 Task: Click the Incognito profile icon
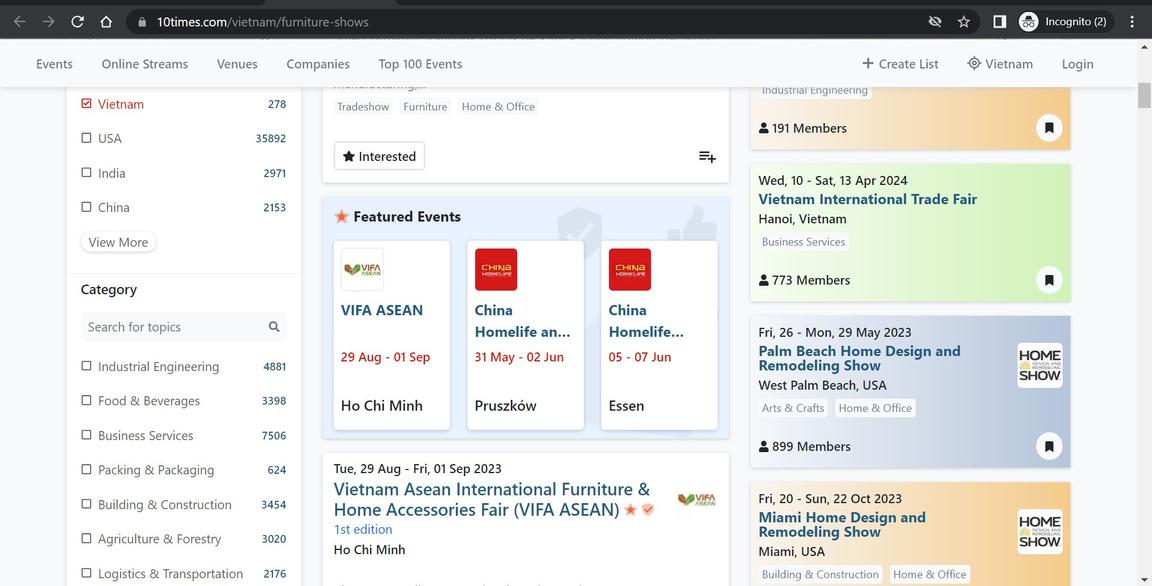(1029, 22)
